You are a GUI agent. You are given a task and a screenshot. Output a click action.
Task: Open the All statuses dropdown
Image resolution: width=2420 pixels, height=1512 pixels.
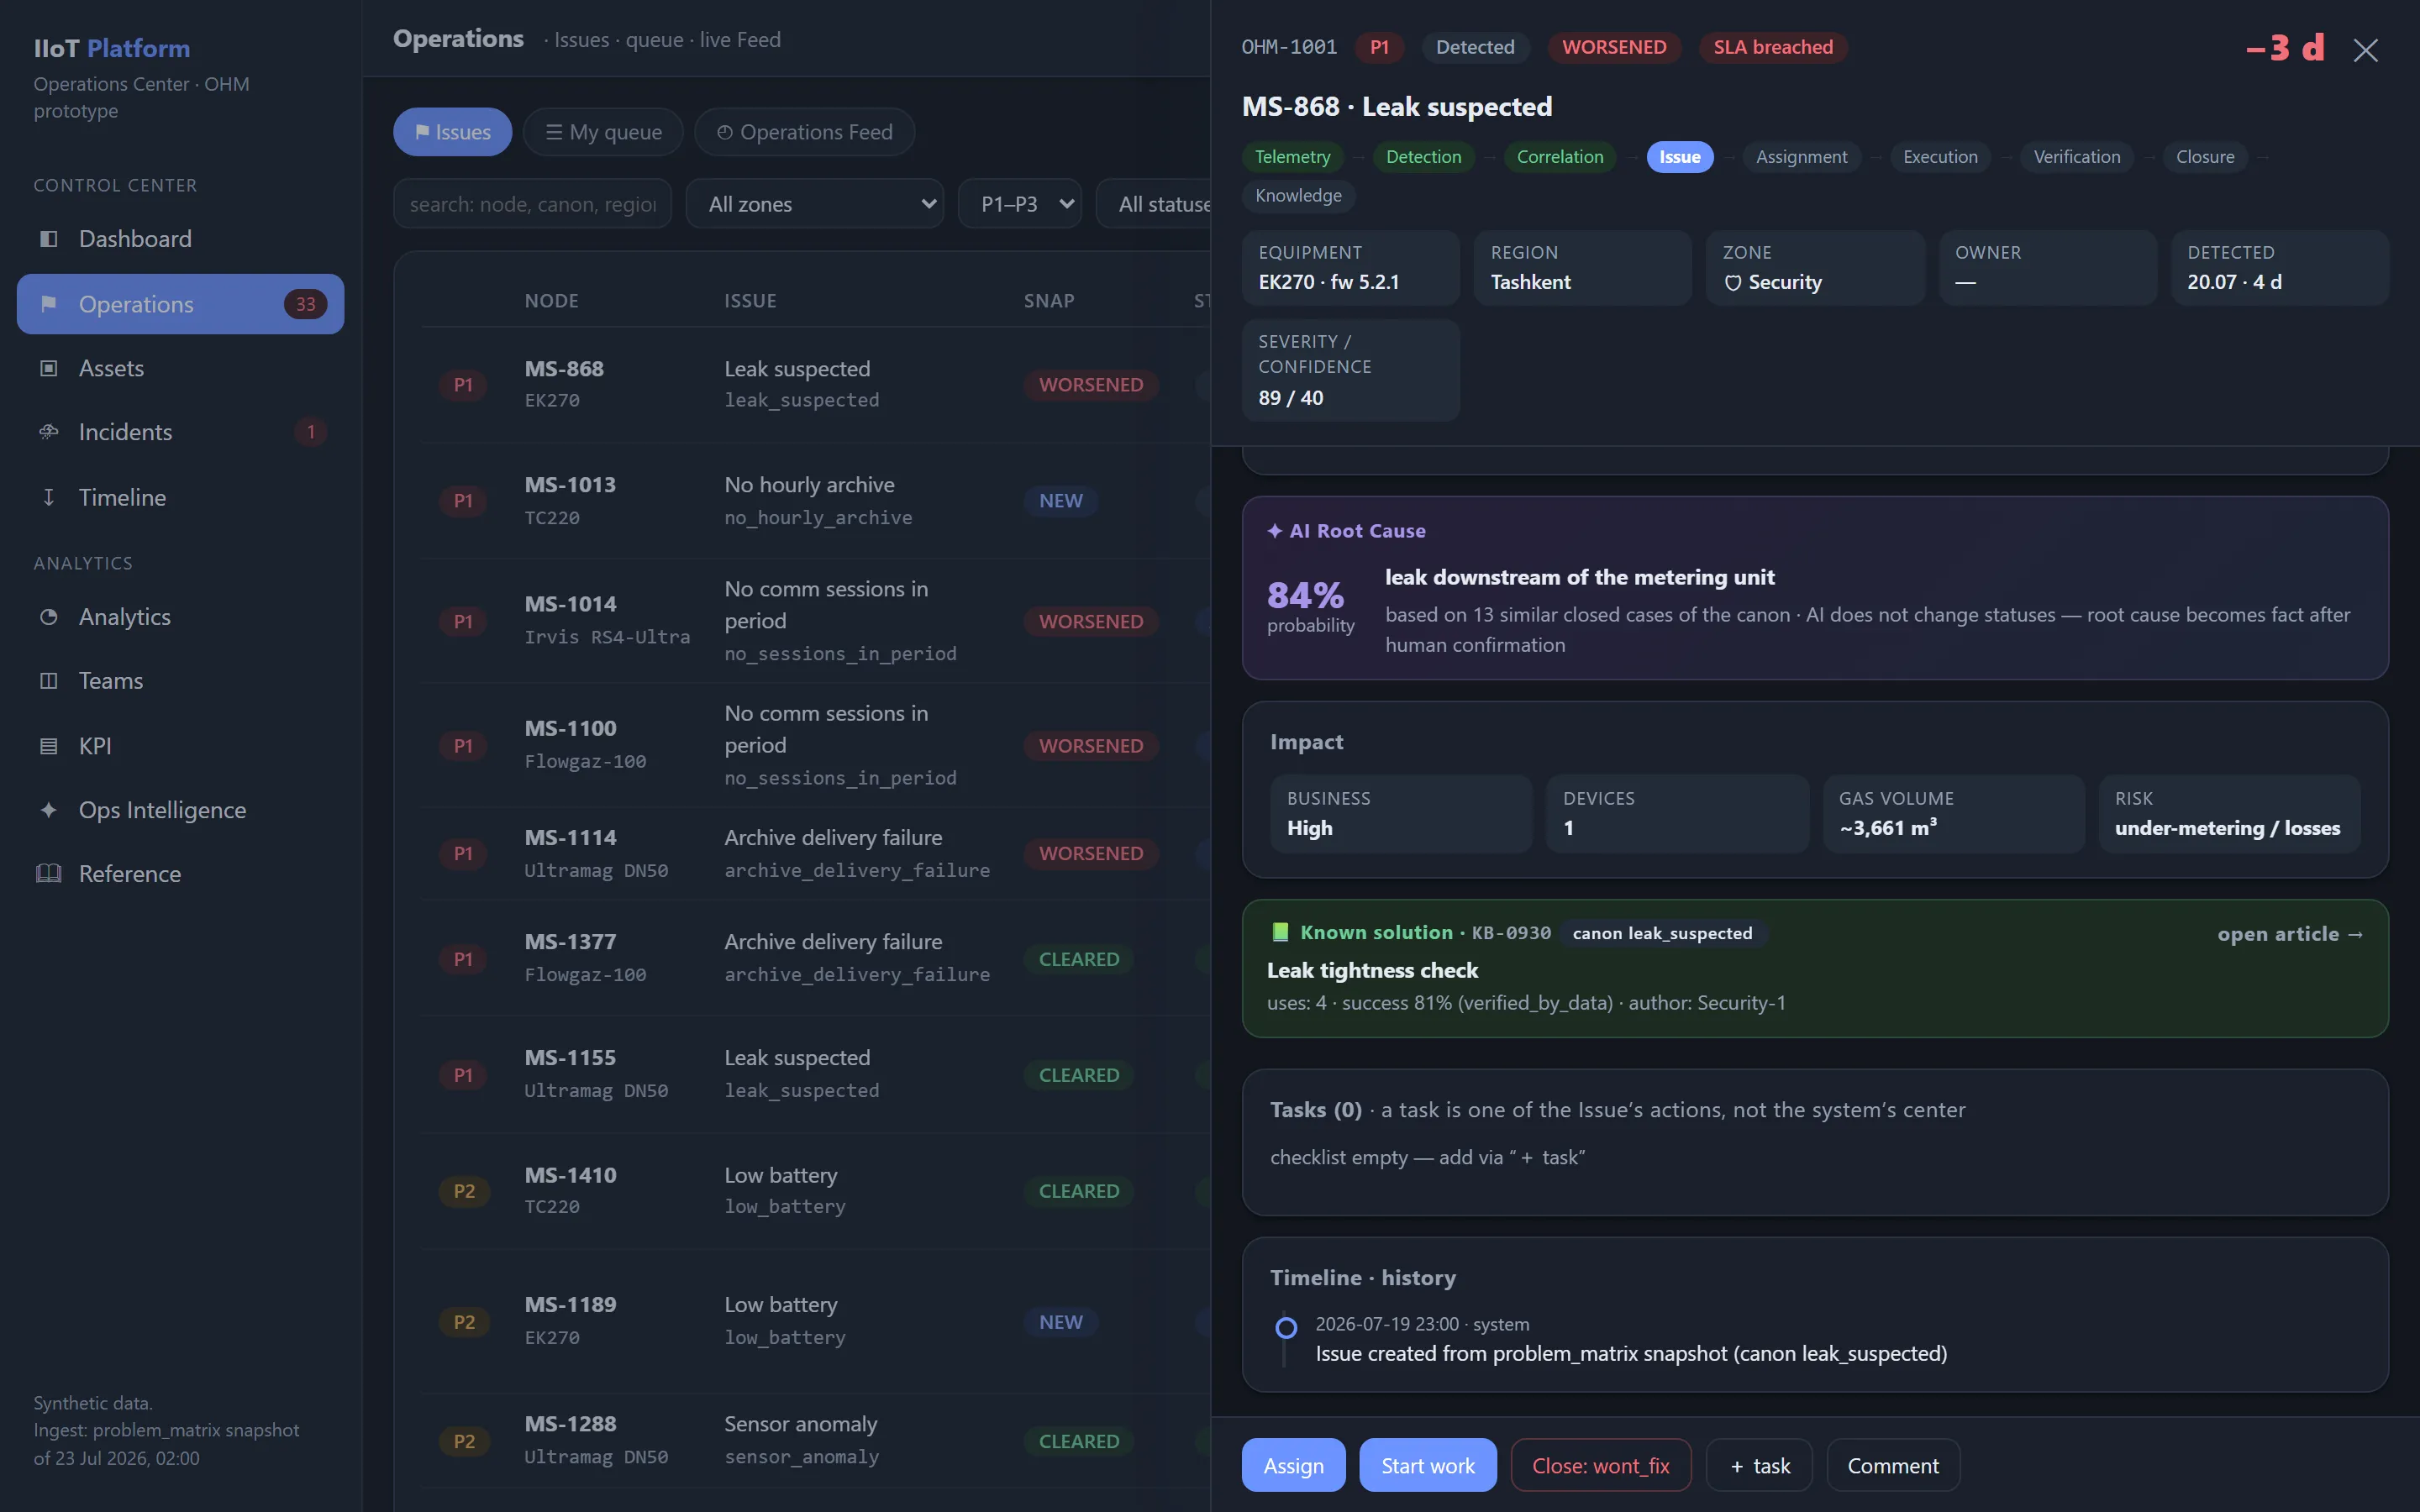[1154, 204]
